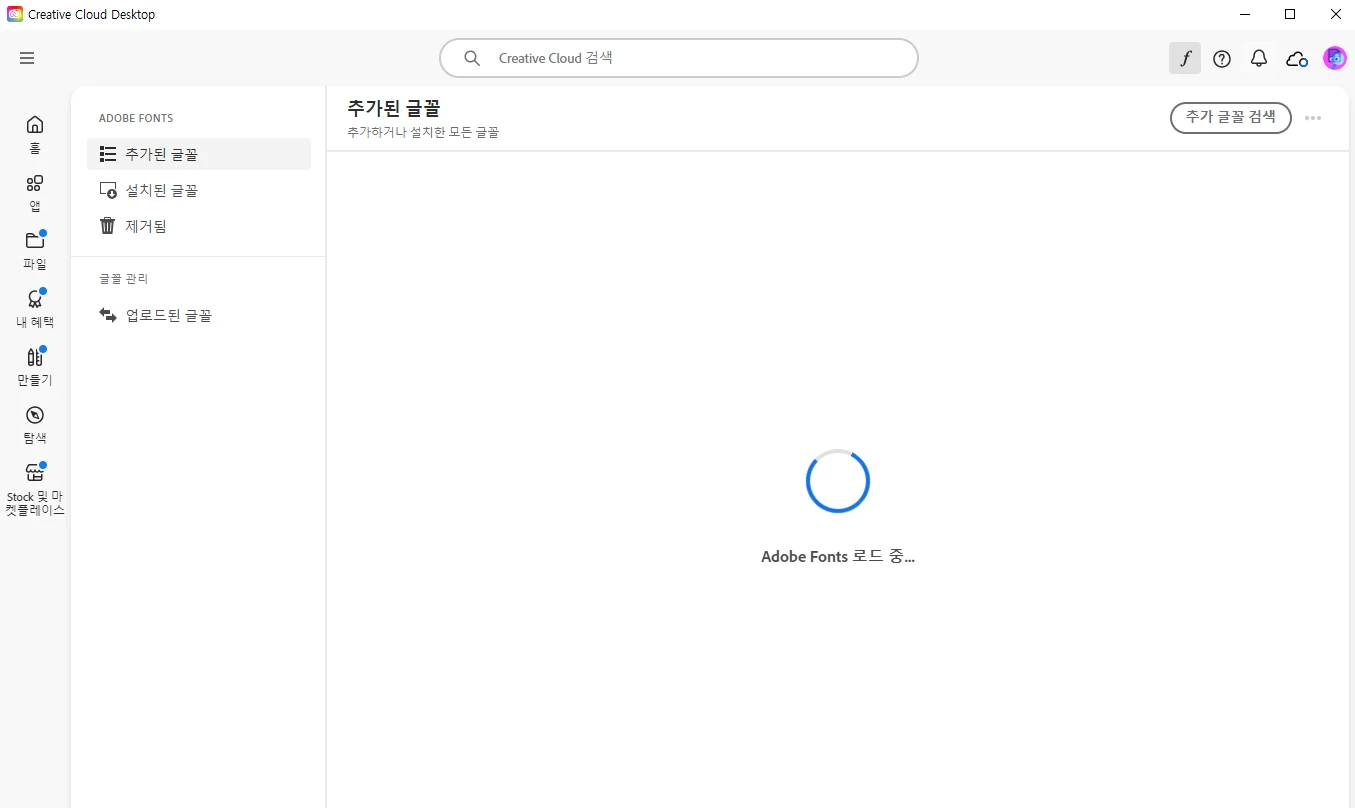Image resolution: width=1355 pixels, height=808 pixels.
Task: Click 추가 글꼴 검색 button
Action: tap(1231, 117)
